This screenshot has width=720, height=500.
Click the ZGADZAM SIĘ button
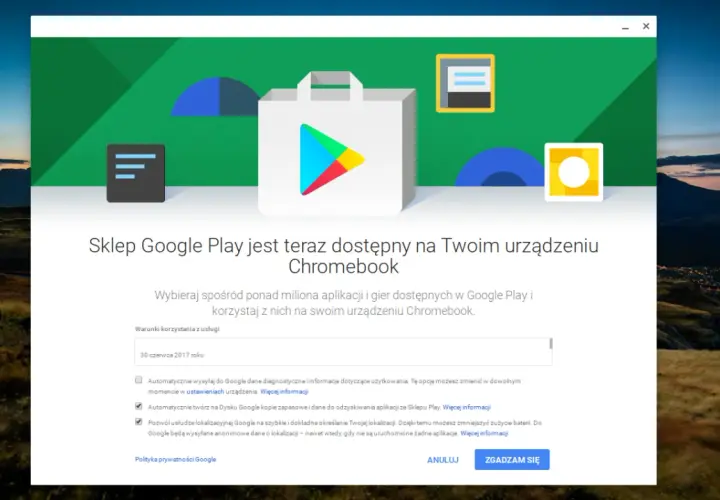tap(512, 460)
